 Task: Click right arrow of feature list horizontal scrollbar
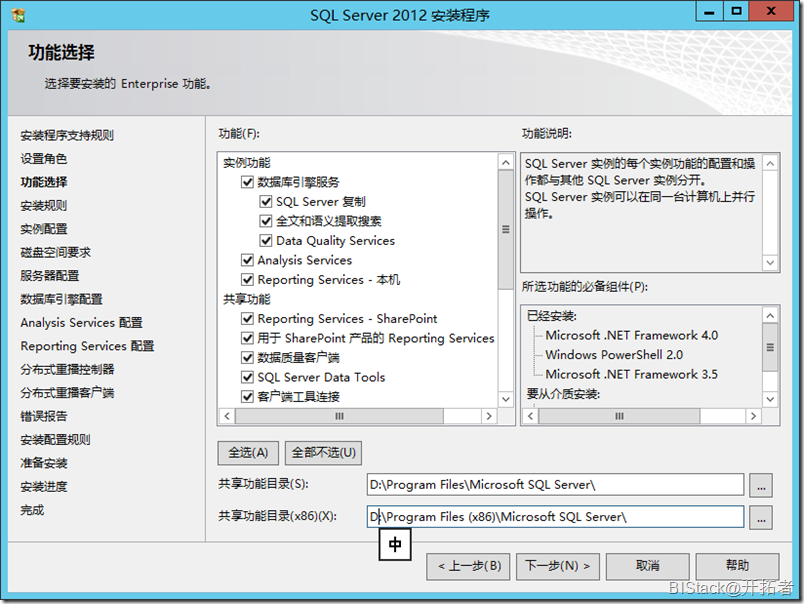coord(489,416)
